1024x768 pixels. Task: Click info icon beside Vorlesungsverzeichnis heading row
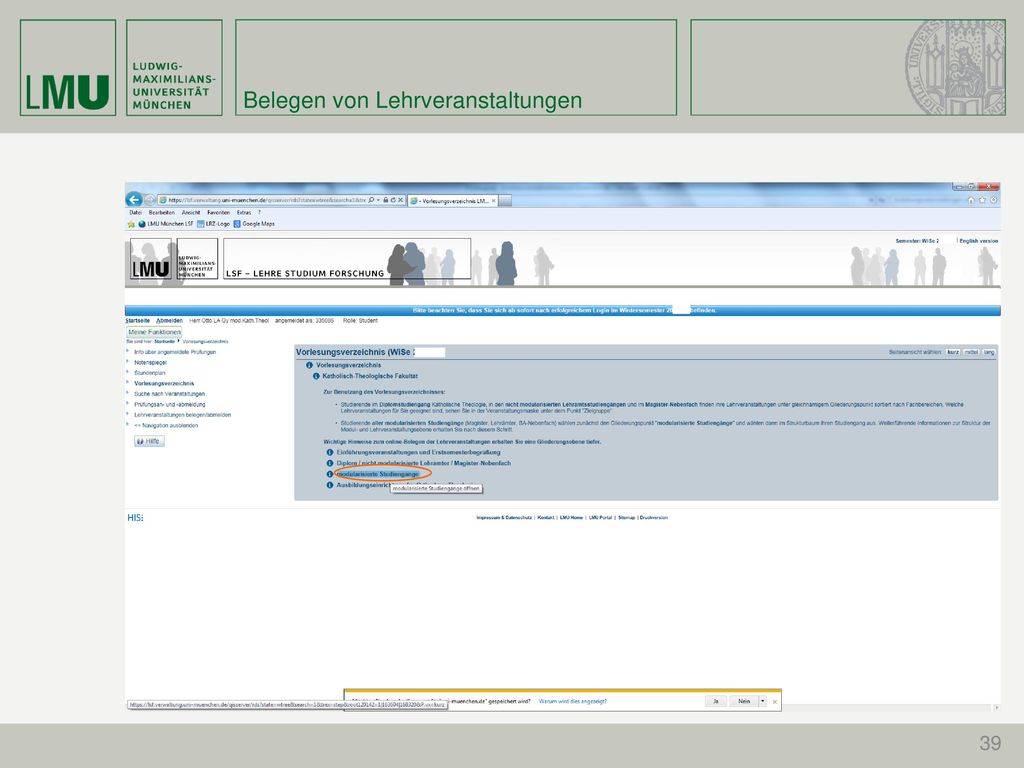310,365
